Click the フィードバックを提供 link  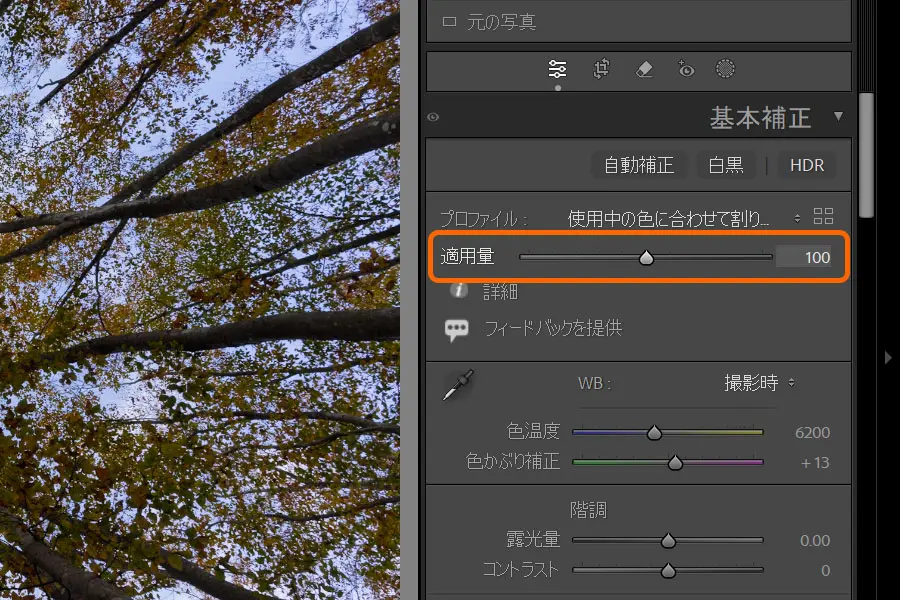[553, 328]
